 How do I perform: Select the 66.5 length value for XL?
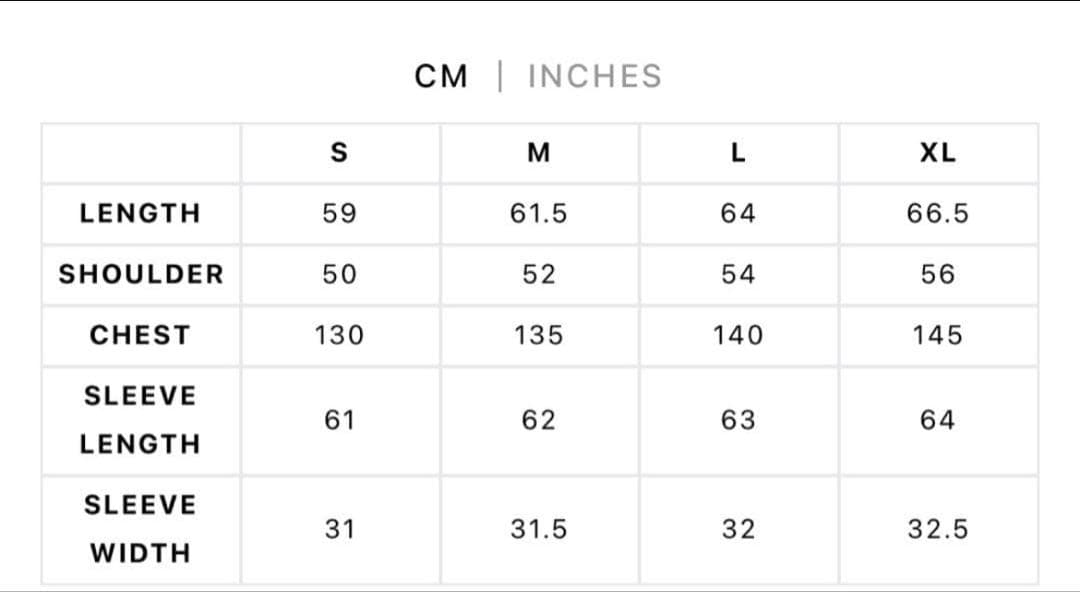pos(938,213)
